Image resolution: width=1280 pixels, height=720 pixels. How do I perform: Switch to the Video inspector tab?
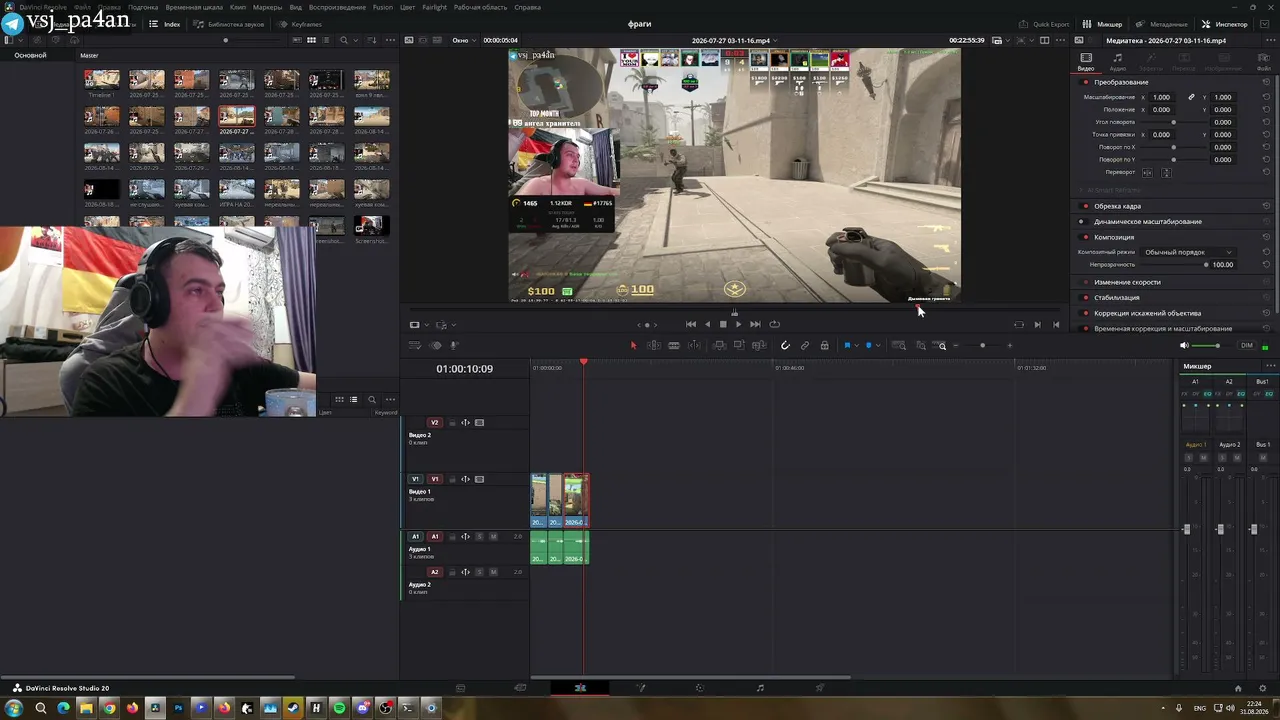[x=1086, y=62]
